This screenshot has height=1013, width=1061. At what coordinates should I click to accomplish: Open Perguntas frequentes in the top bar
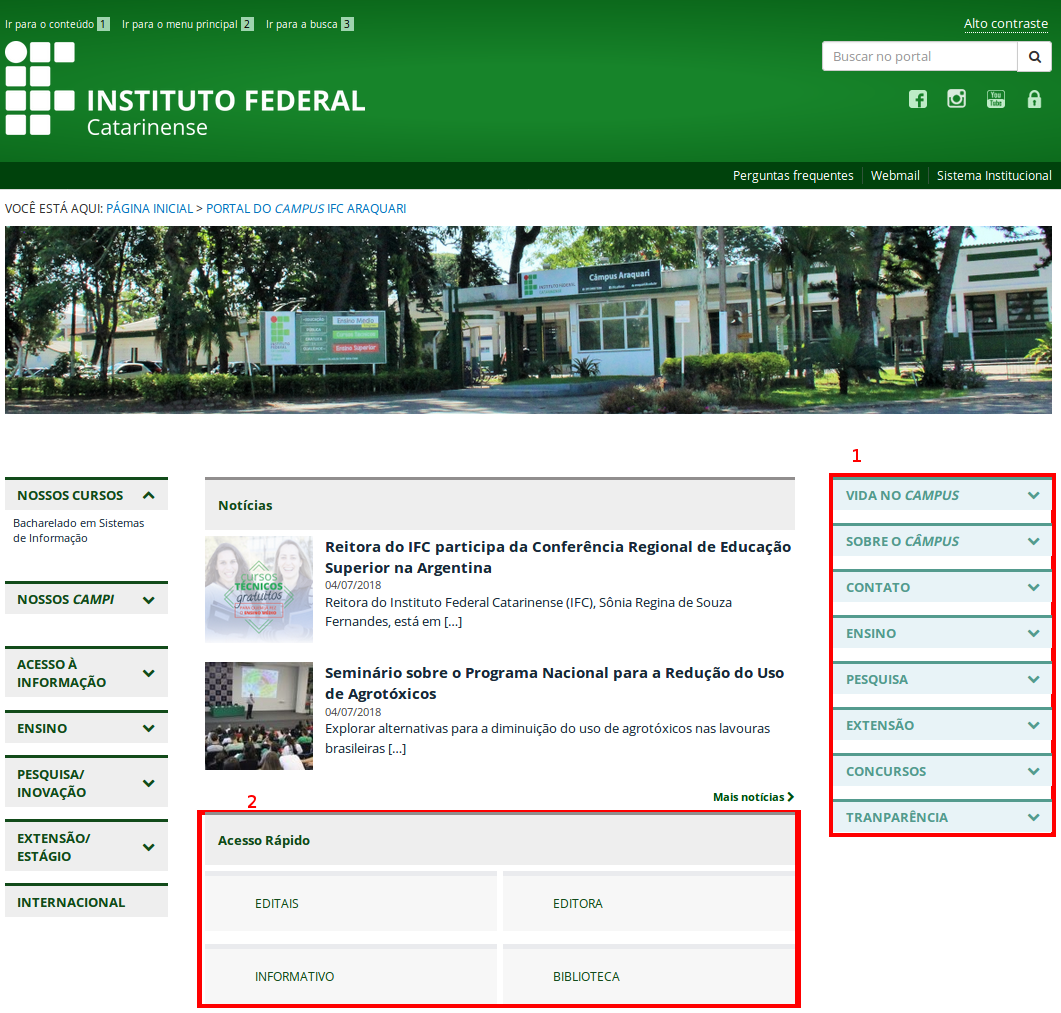pyautogui.click(x=793, y=176)
